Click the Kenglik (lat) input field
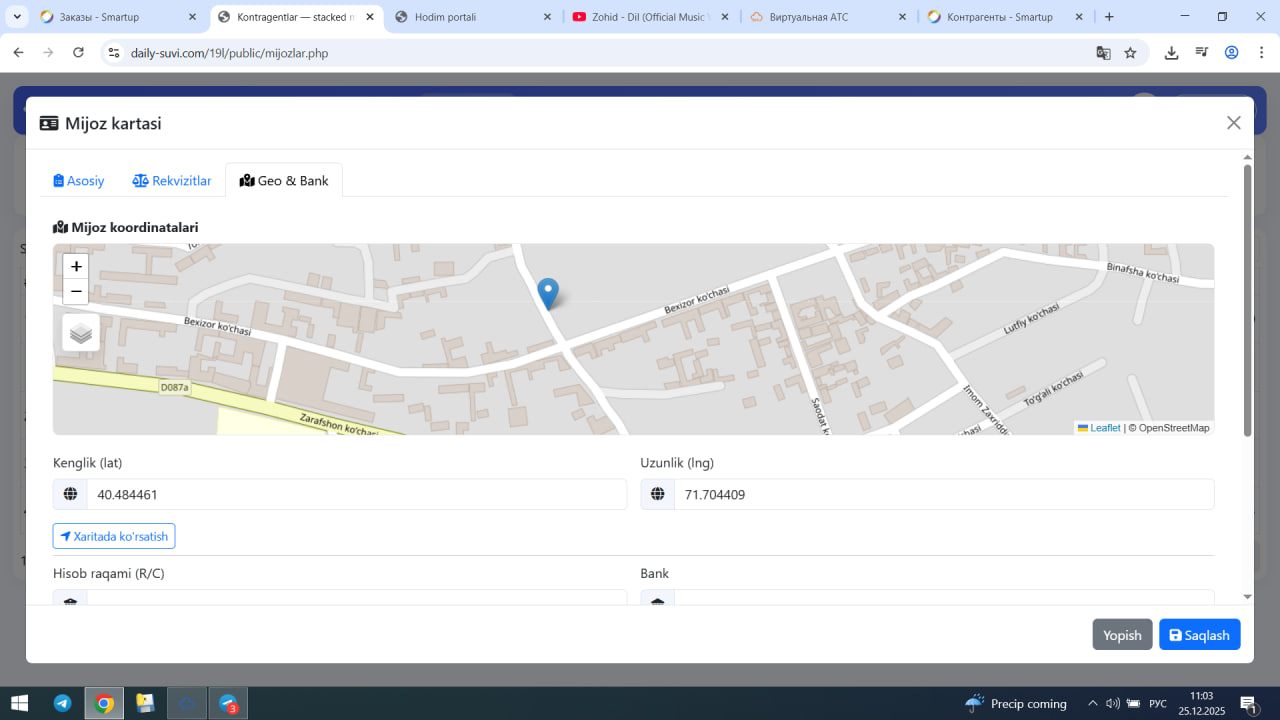 (355, 494)
